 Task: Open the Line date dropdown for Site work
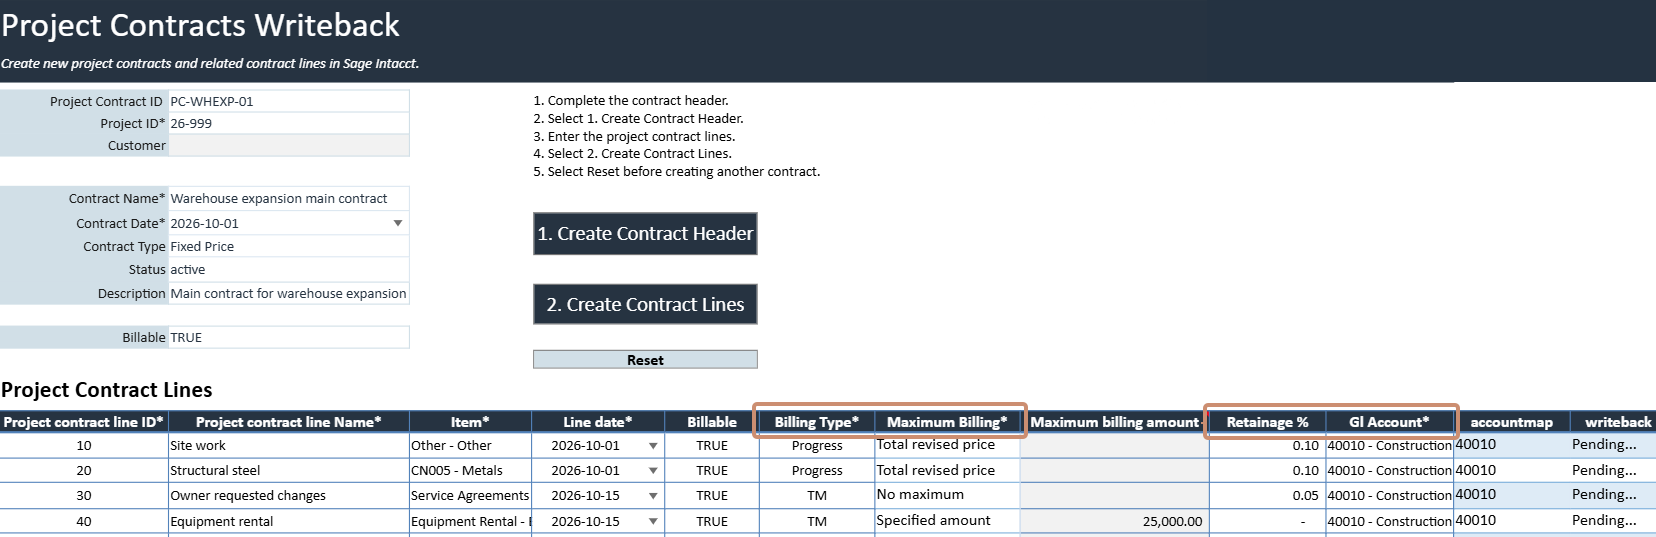(x=653, y=446)
